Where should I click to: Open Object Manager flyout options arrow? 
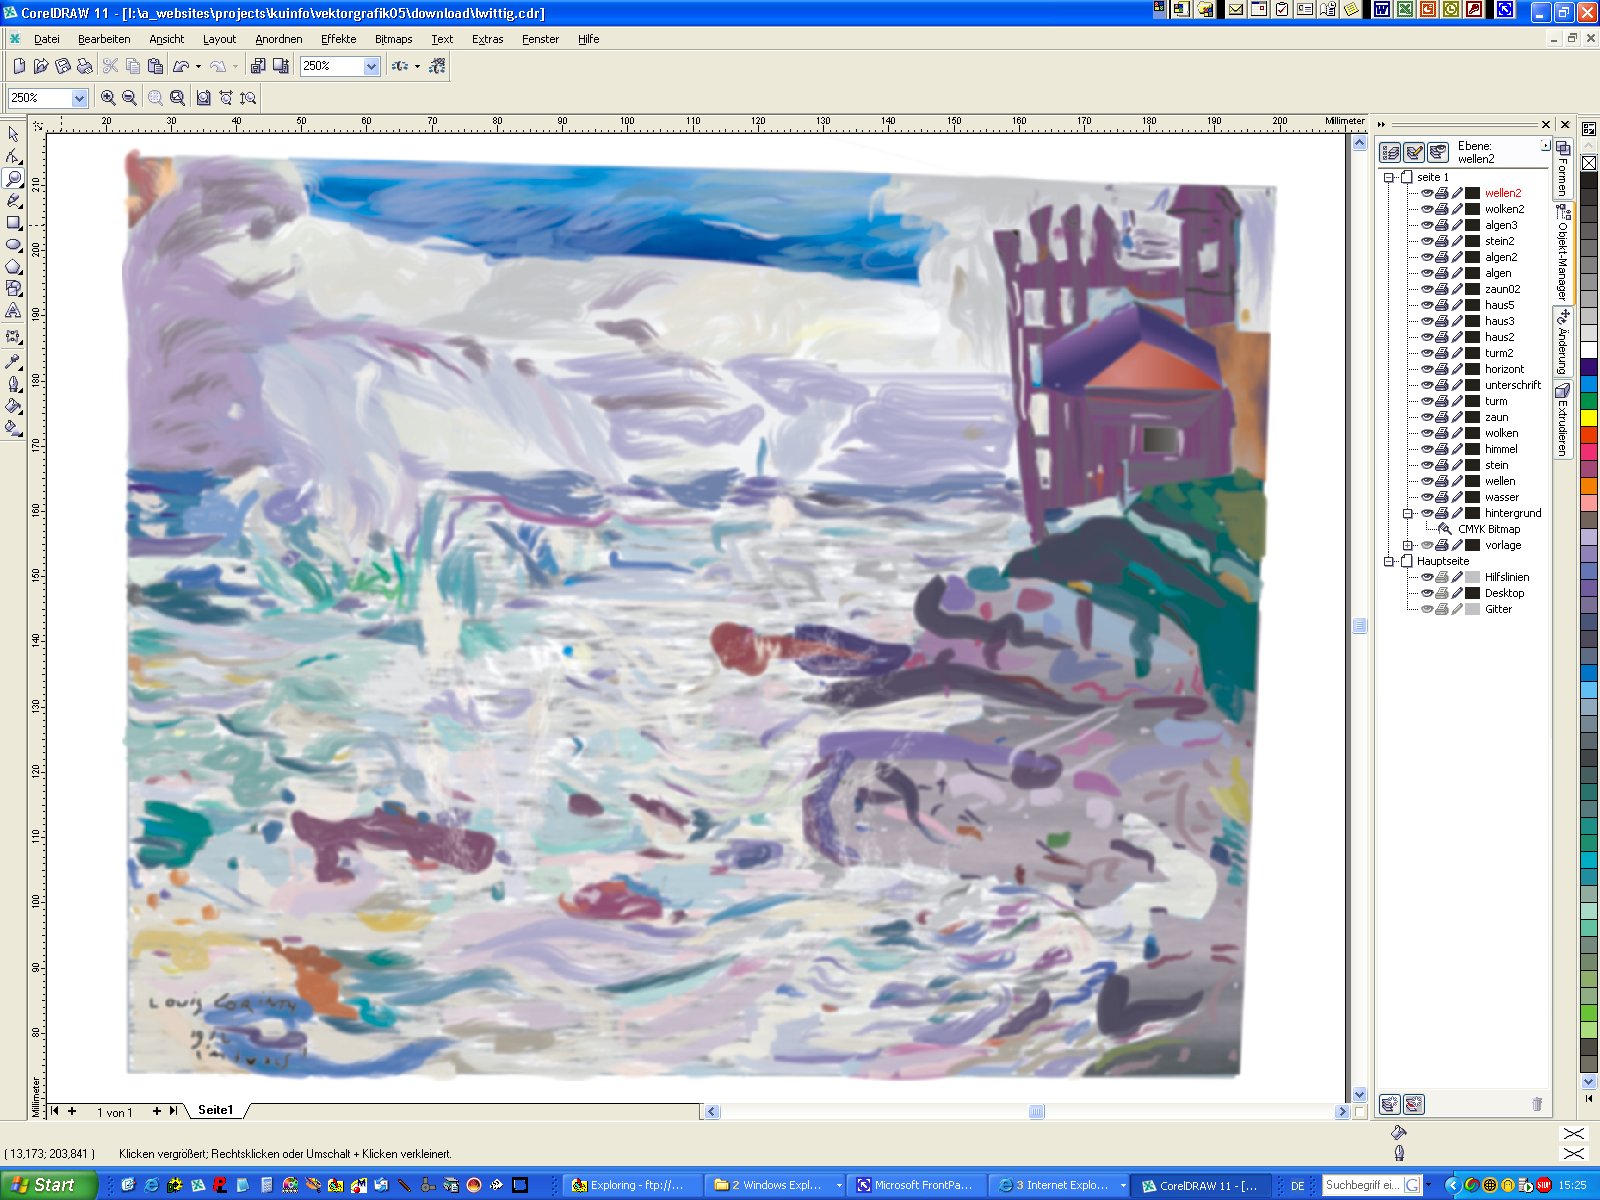coord(1546,145)
